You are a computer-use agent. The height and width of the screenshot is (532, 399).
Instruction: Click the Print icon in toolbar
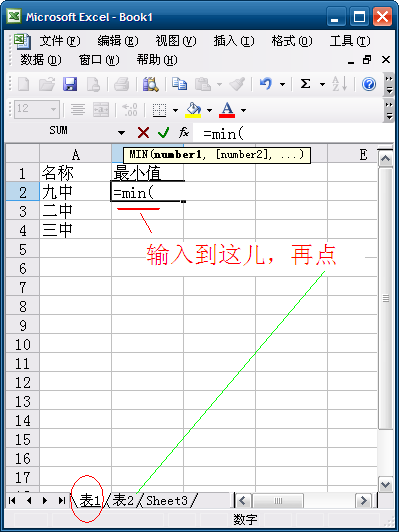click(x=121, y=84)
